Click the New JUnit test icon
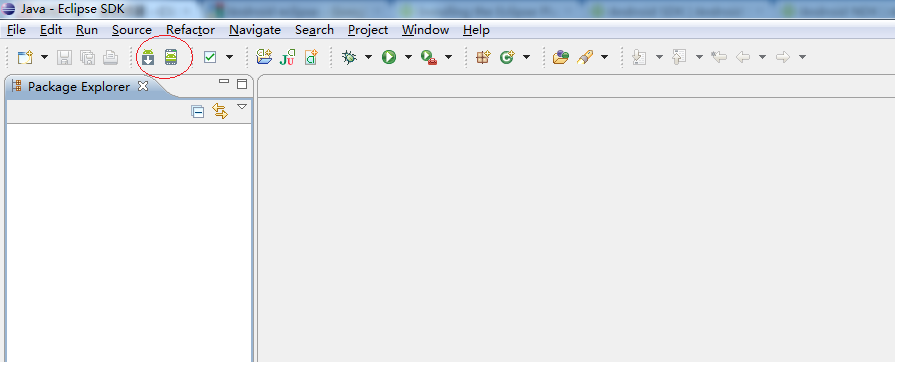897x374 pixels. click(x=287, y=57)
